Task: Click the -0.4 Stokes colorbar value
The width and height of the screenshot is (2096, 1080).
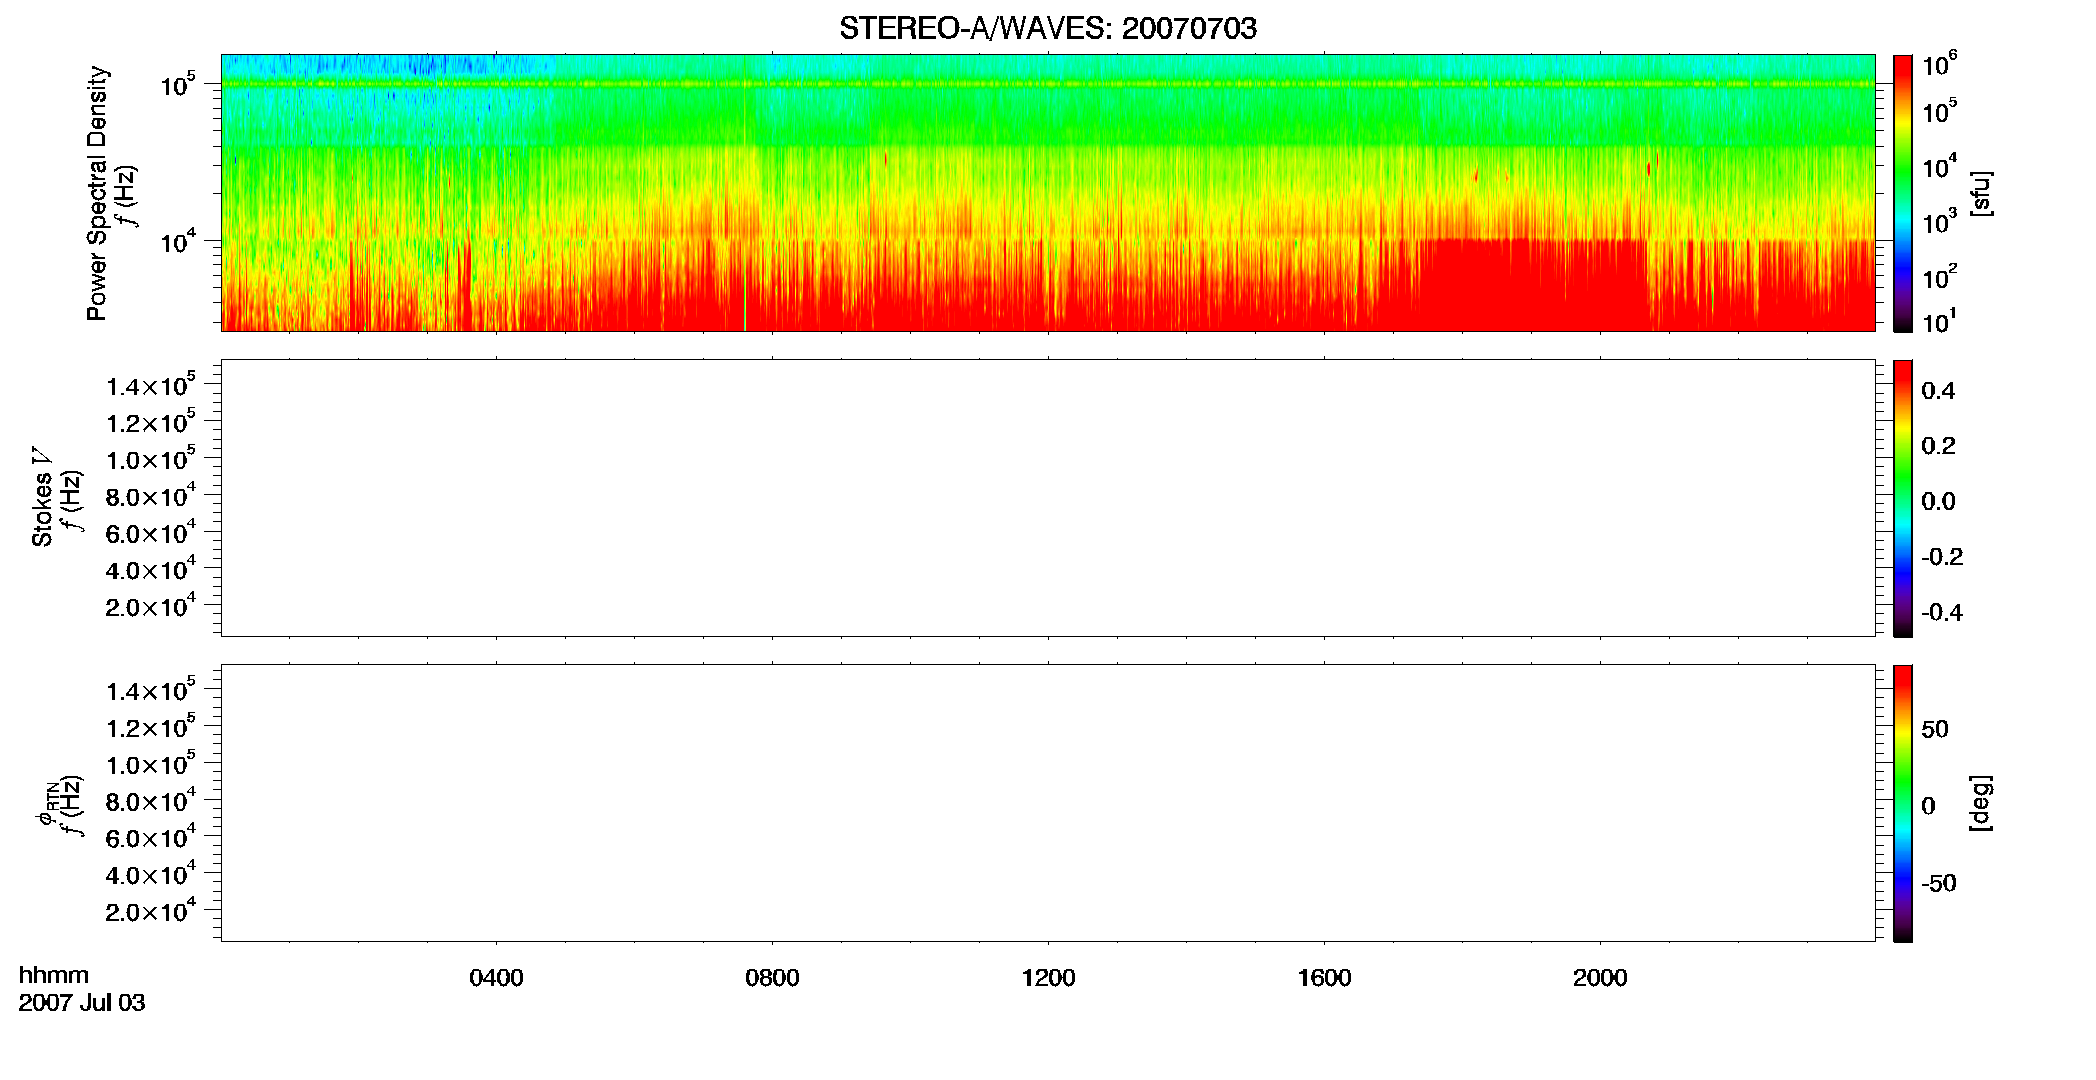Action: point(1941,613)
